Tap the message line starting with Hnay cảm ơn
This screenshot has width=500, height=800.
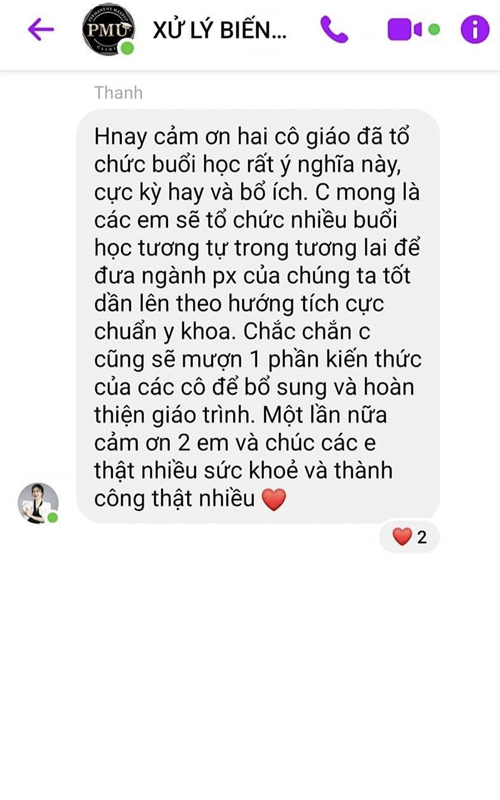pyautogui.click(x=252, y=137)
